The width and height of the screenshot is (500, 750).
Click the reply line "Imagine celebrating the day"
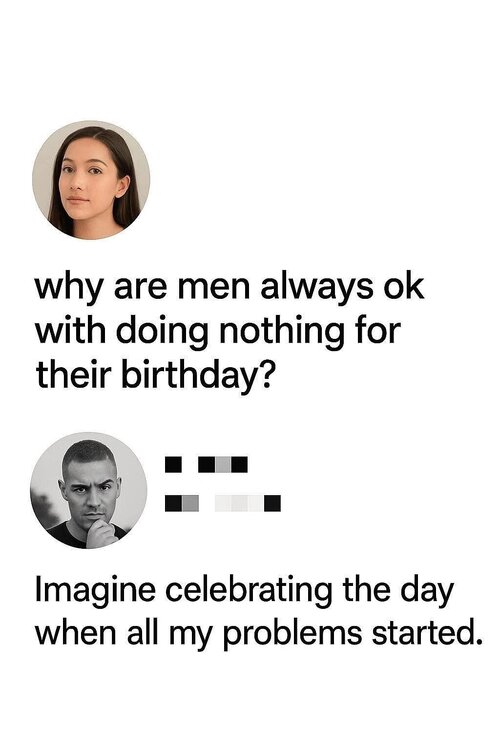point(244,592)
